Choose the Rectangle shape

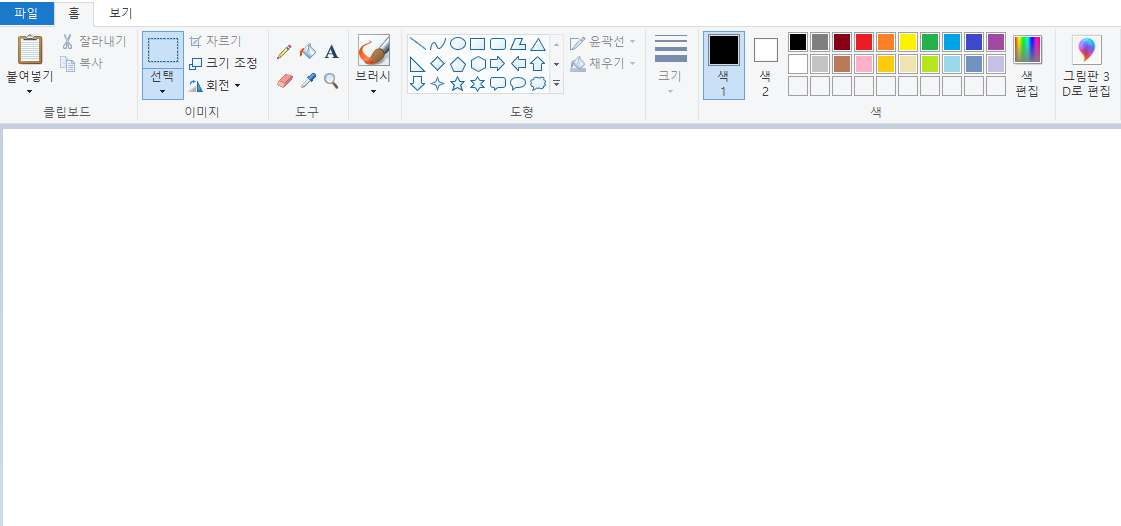point(478,44)
